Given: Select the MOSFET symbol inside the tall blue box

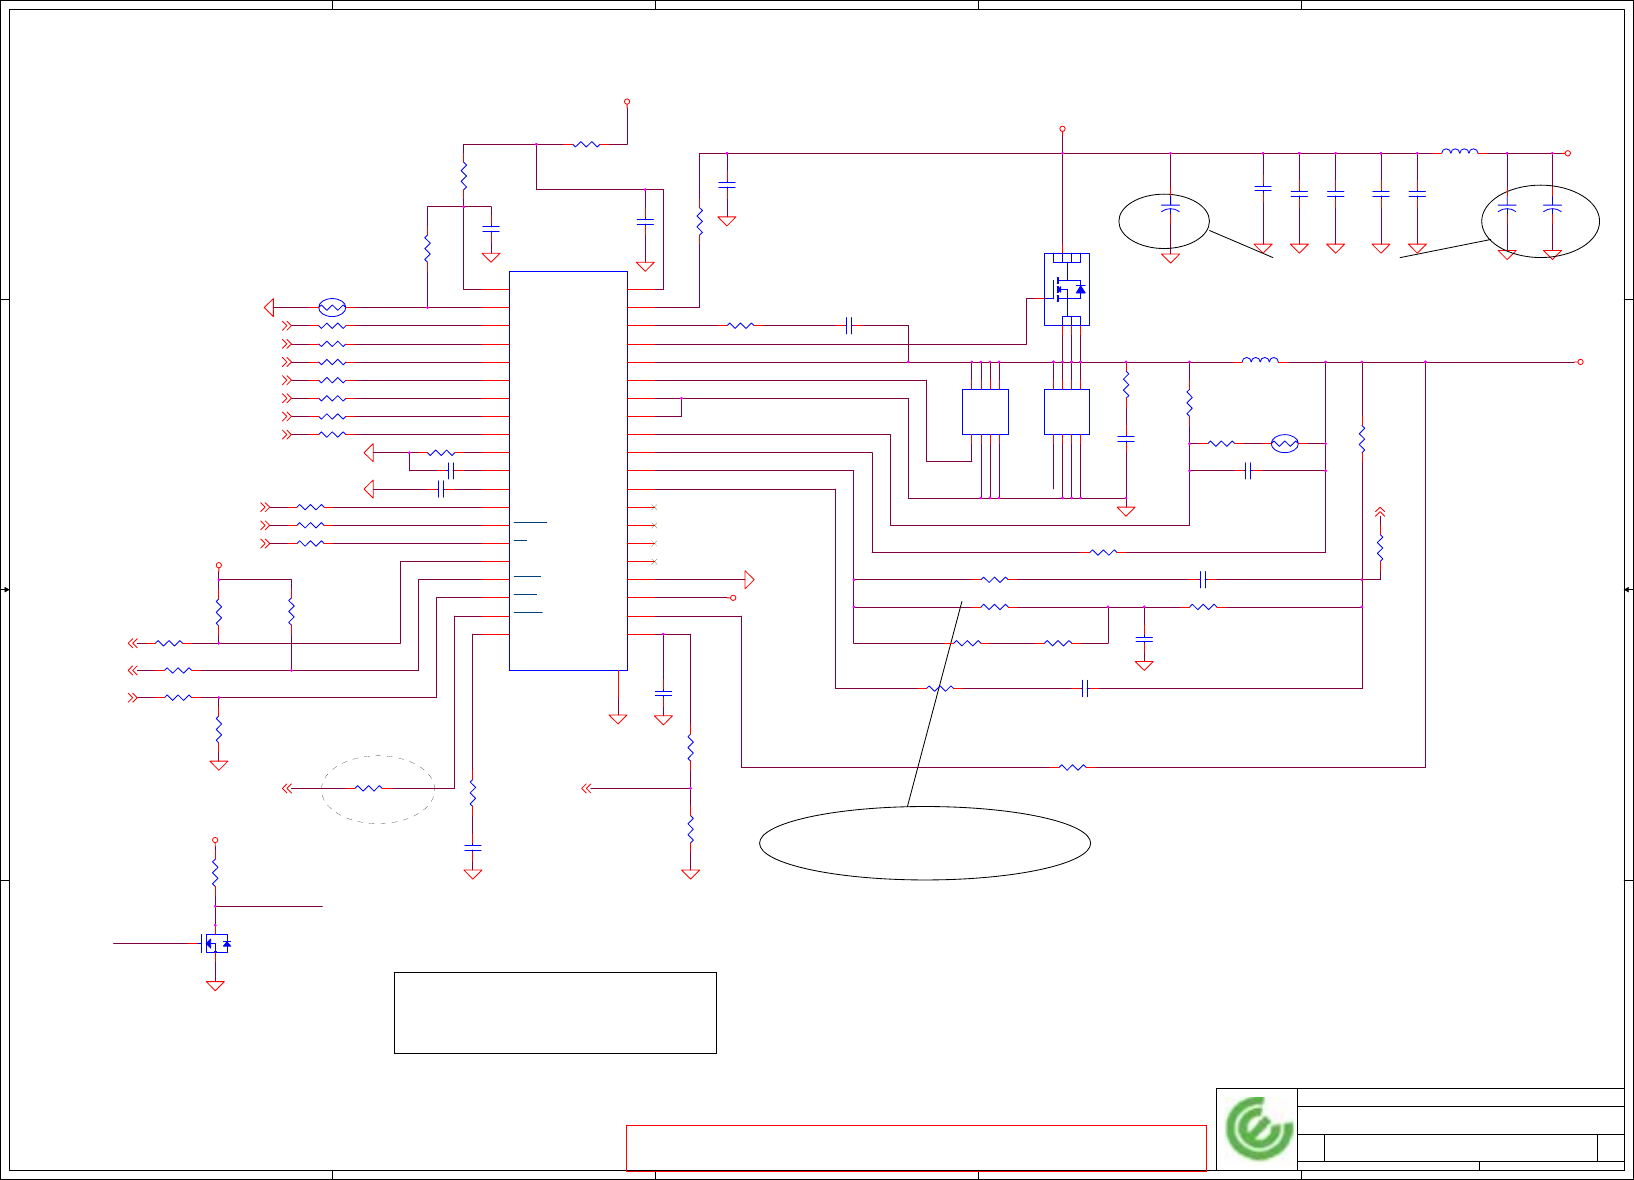Looking at the screenshot, I should (x=1067, y=289).
